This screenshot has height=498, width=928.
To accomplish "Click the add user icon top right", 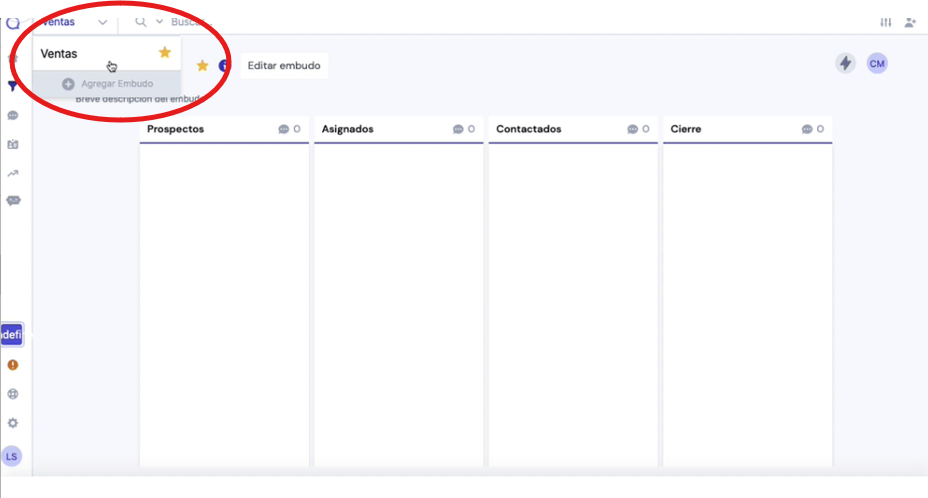I will [x=910, y=23].
